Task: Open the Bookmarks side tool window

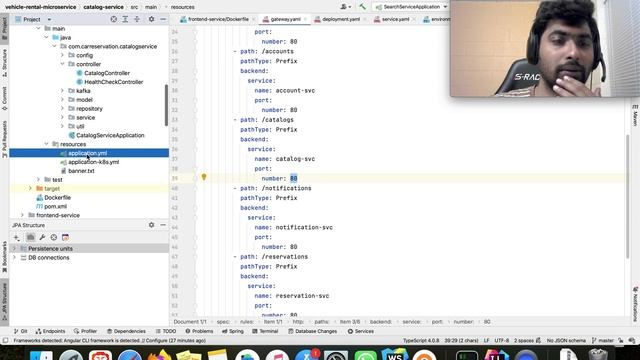Action: pos(4,257)
